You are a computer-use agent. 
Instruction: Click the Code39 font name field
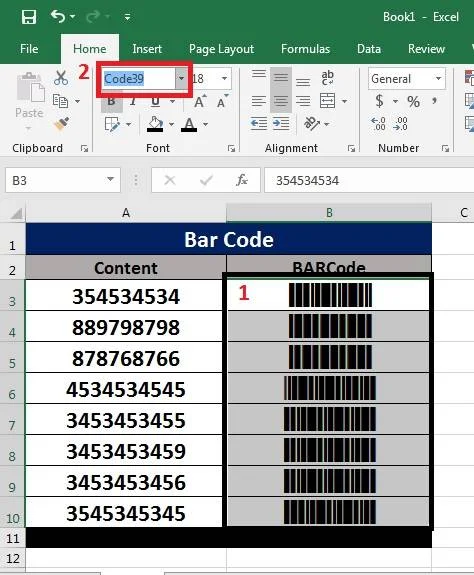139,78
